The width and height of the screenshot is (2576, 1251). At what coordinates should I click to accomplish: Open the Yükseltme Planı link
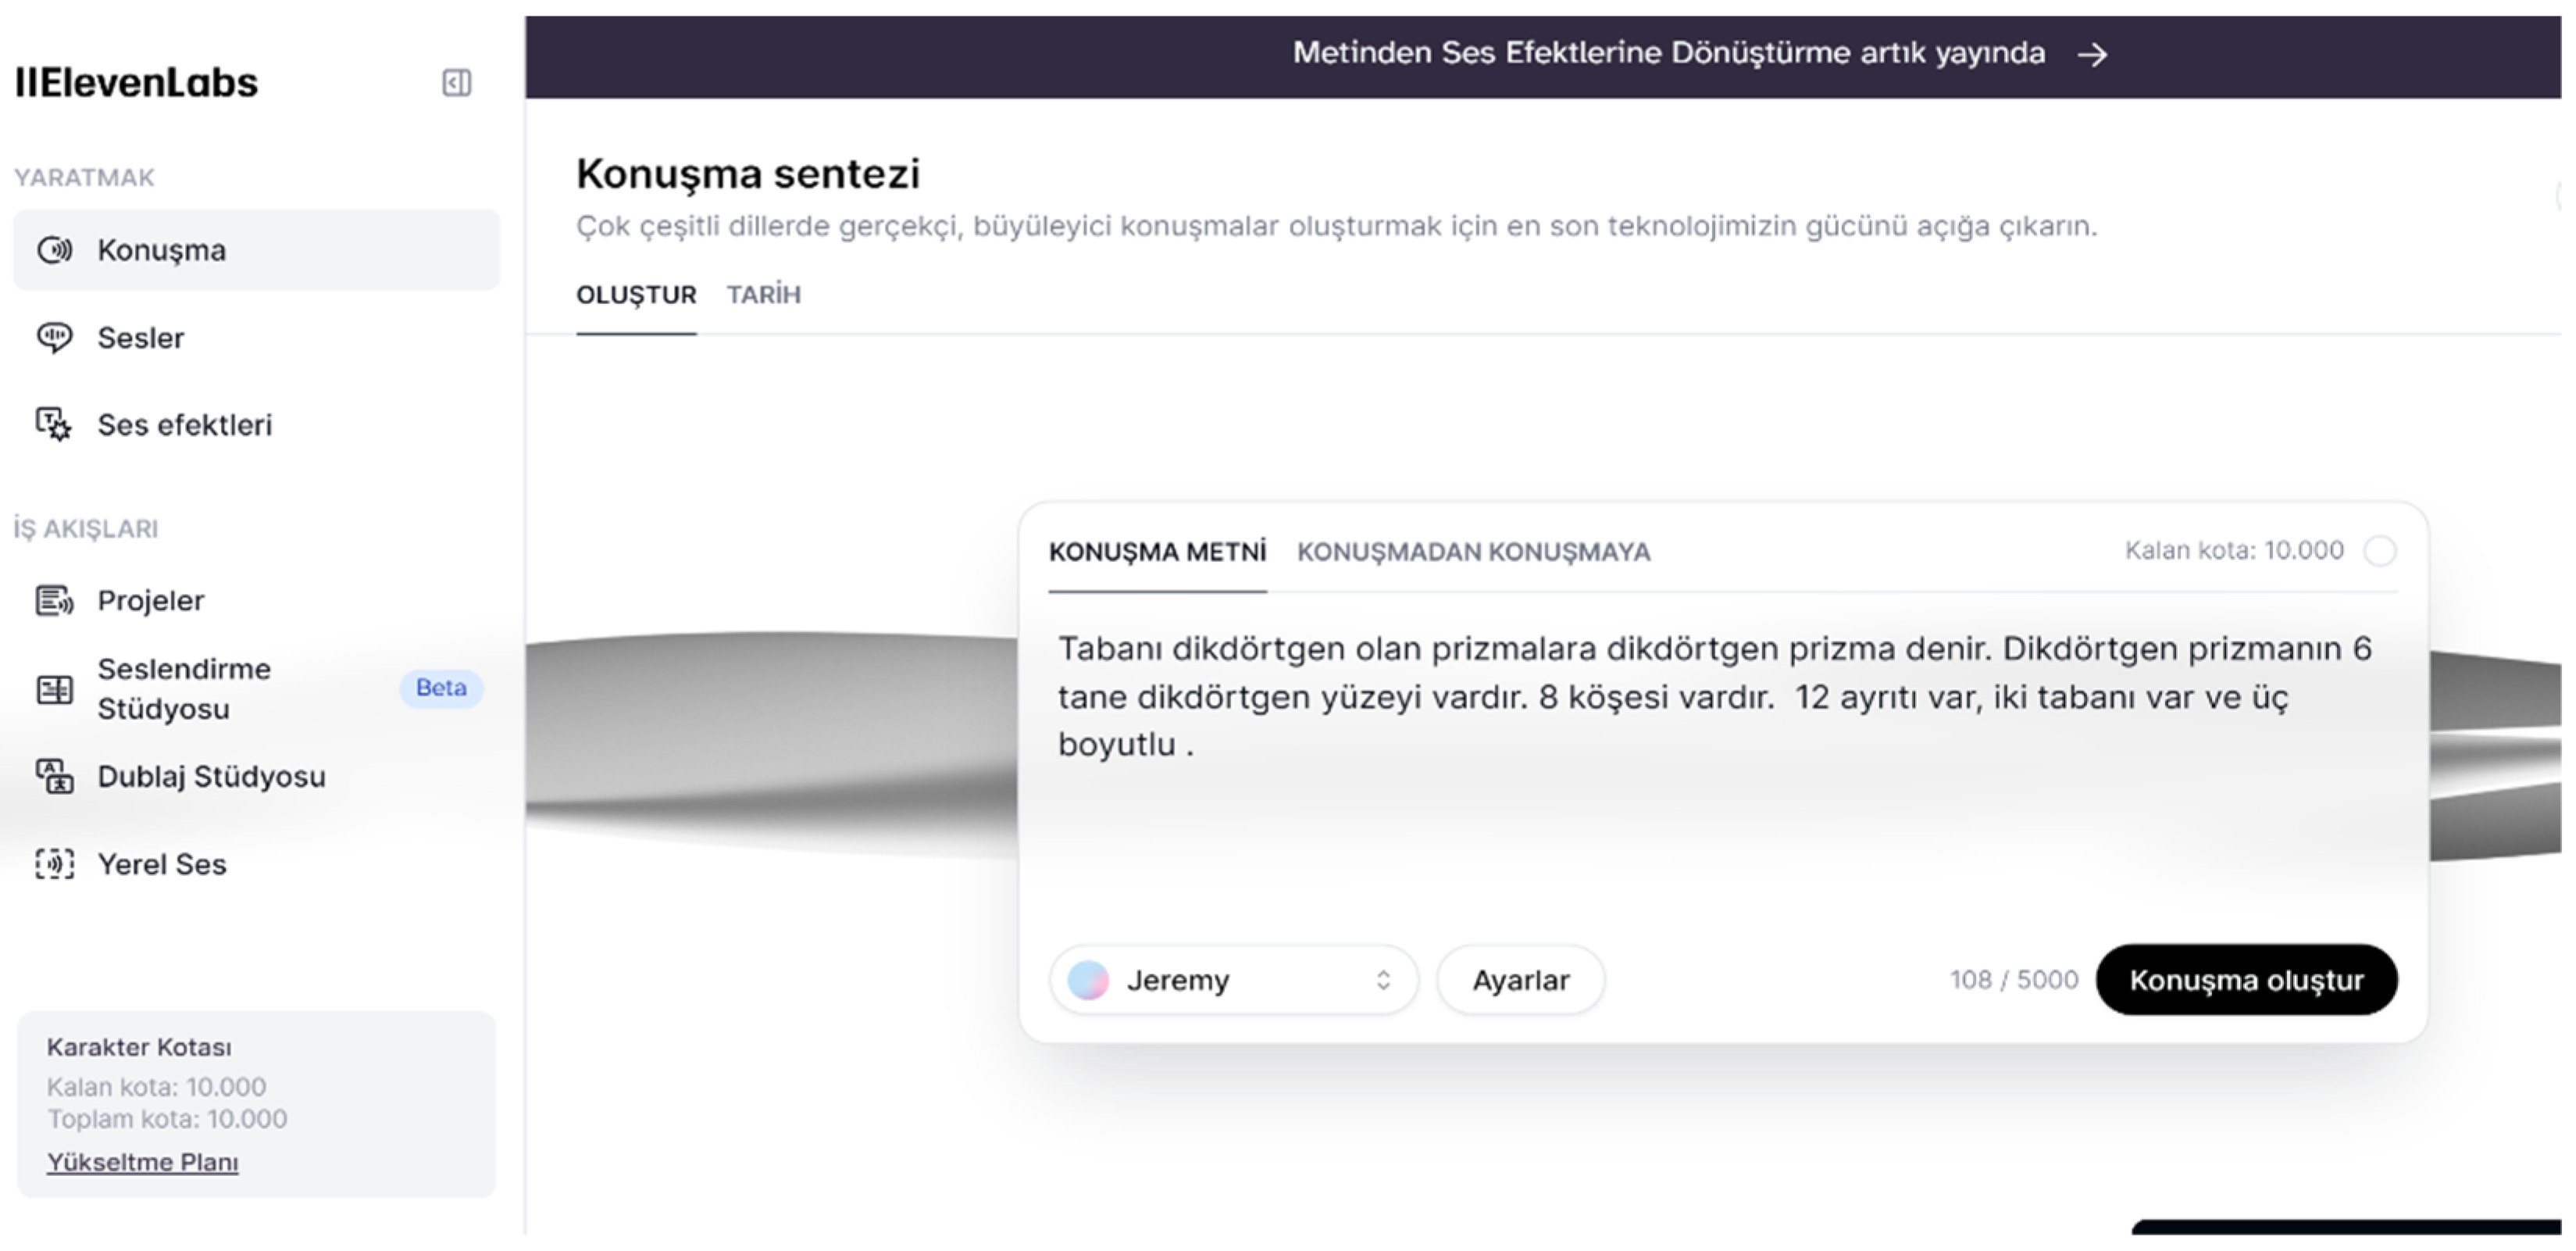[x=143, y=1162]
